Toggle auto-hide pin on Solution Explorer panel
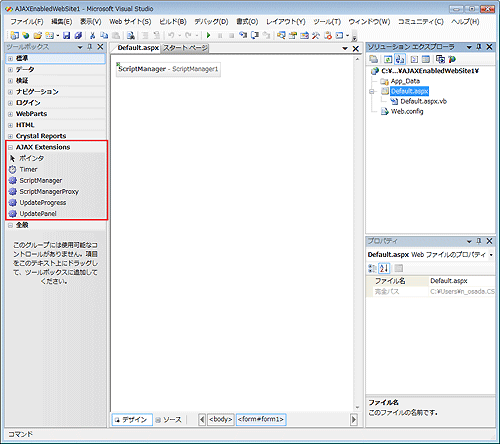This screenshot has height=444, width=500. point(479,47)
